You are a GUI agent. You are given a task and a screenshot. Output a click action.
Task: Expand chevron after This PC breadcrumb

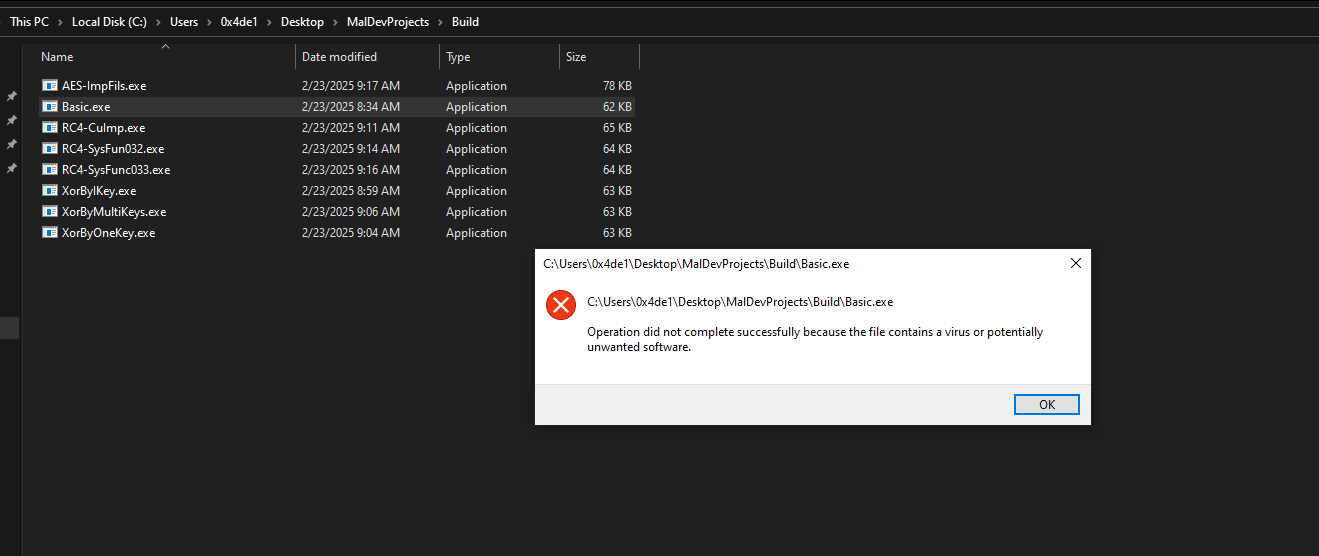60,22
